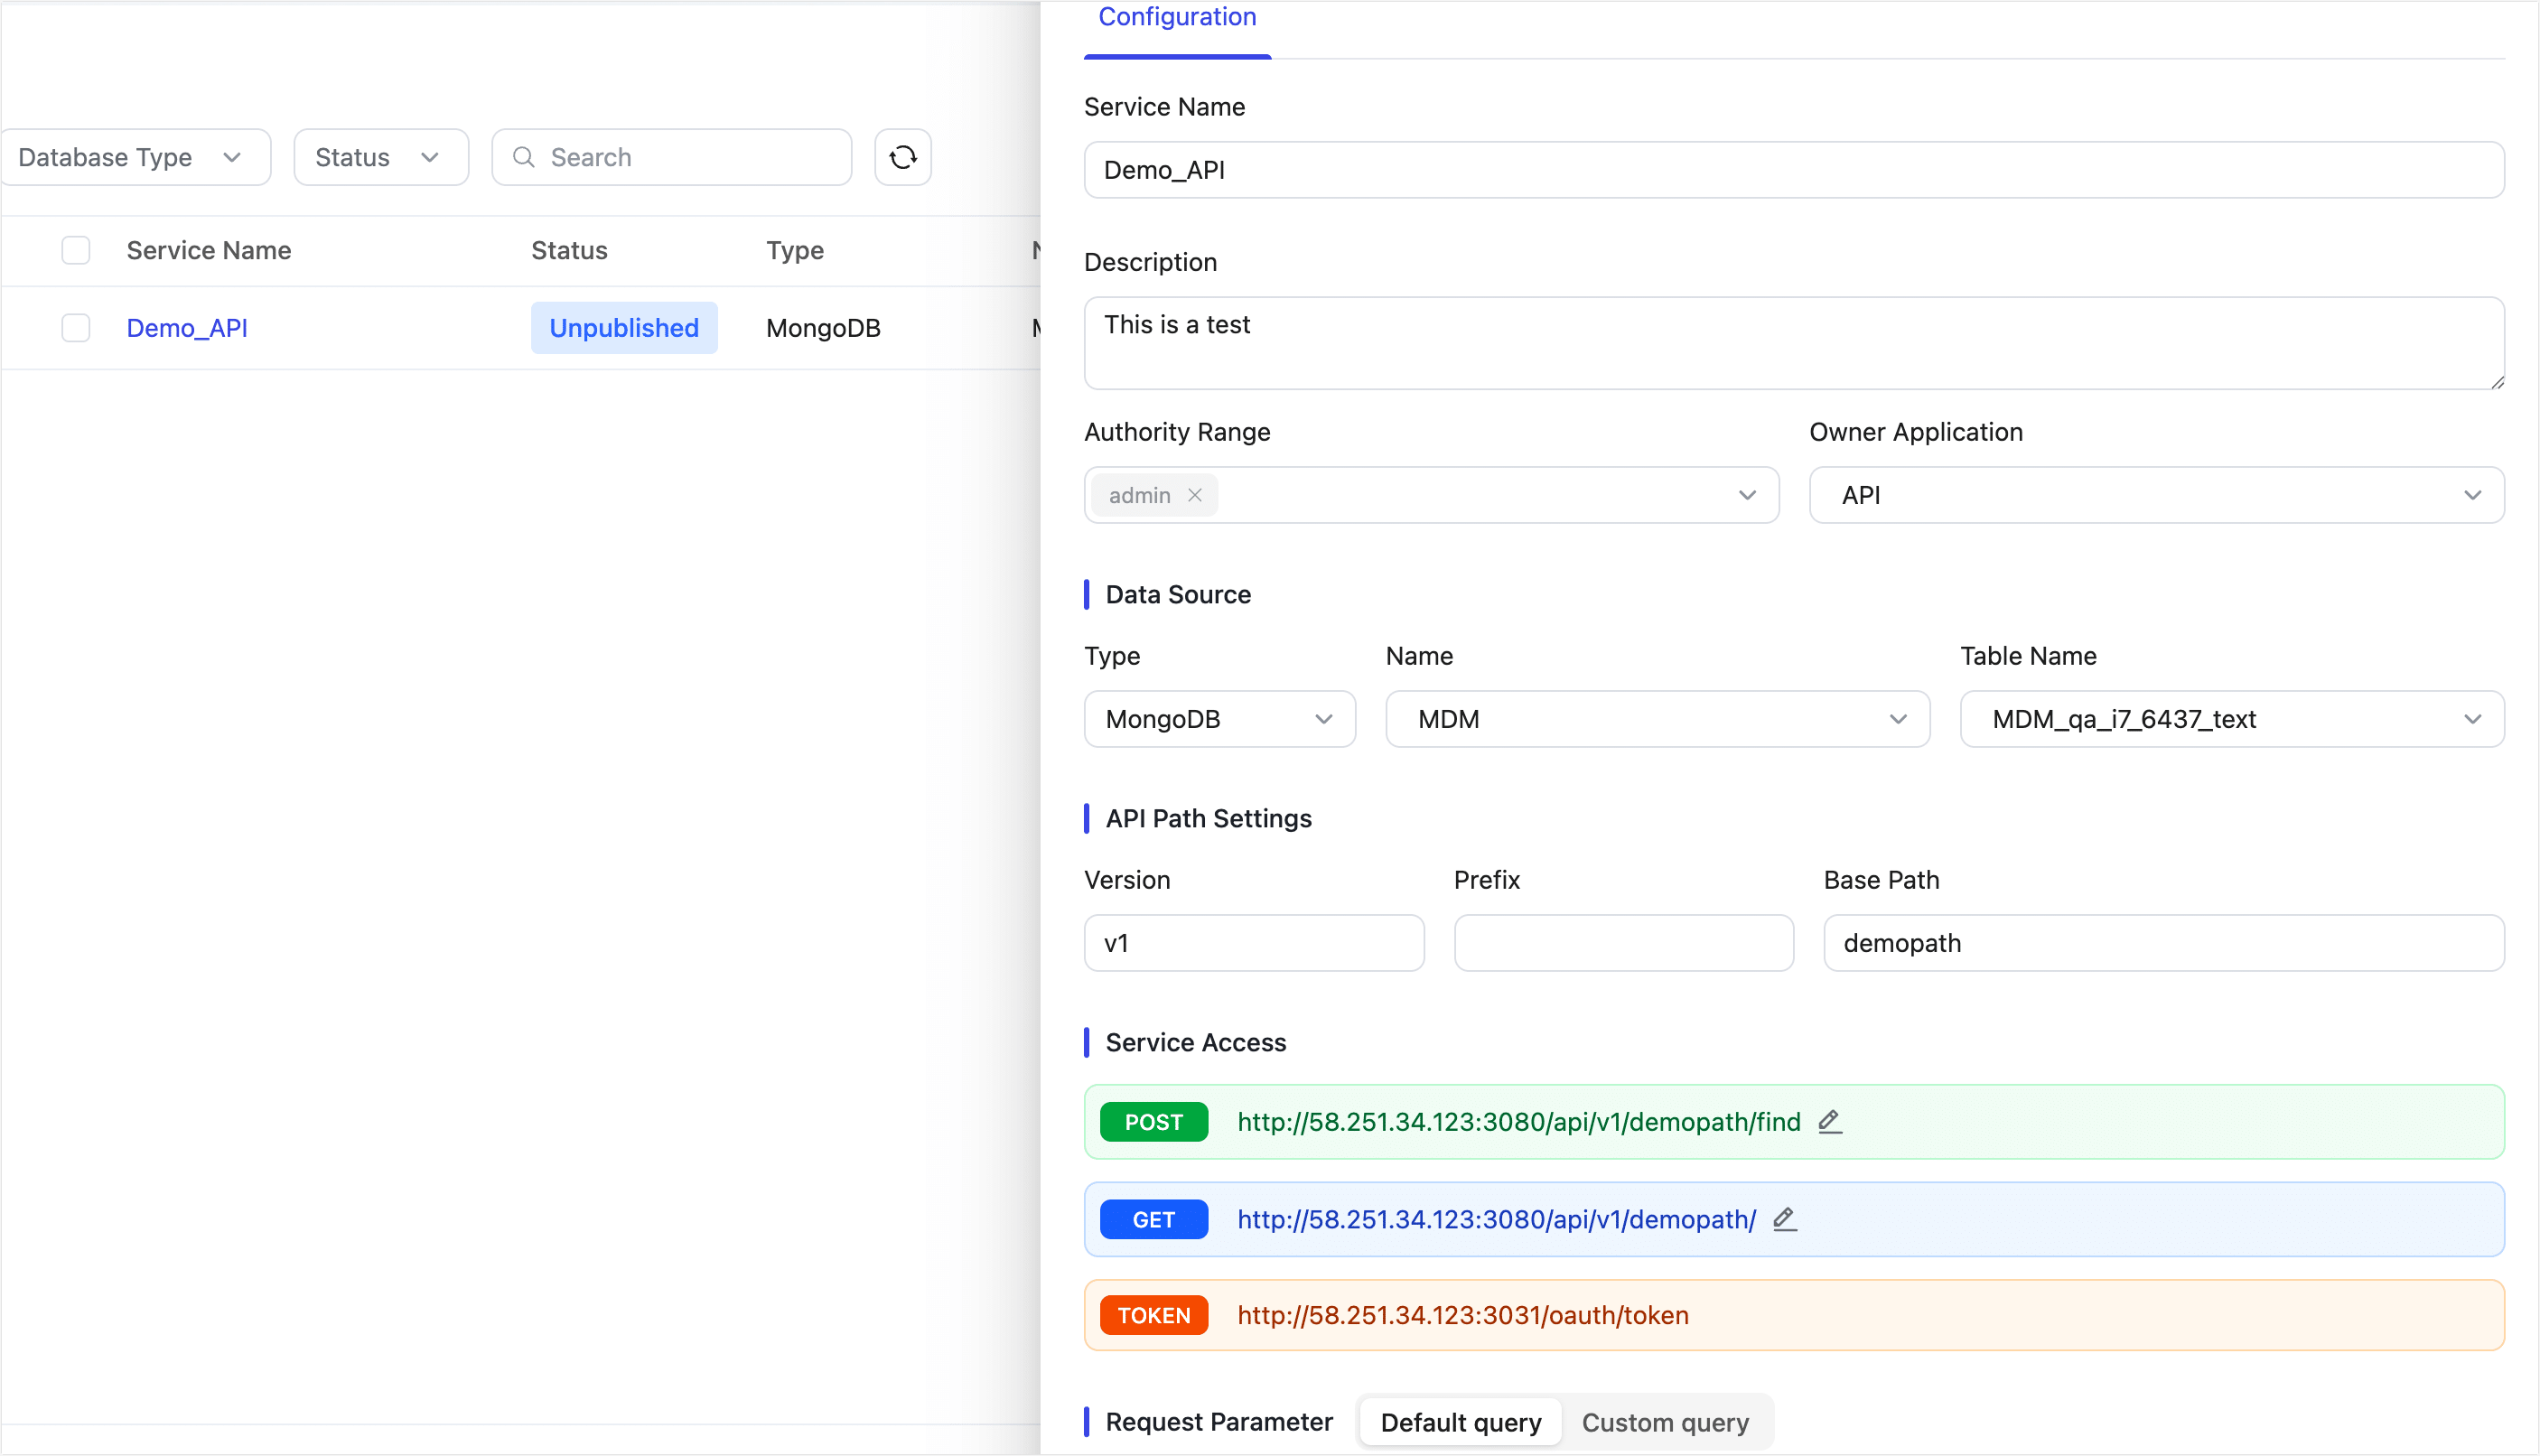Click the magnifier icon in Search box
The image size is (2540, 1456).
click(523, 157)
